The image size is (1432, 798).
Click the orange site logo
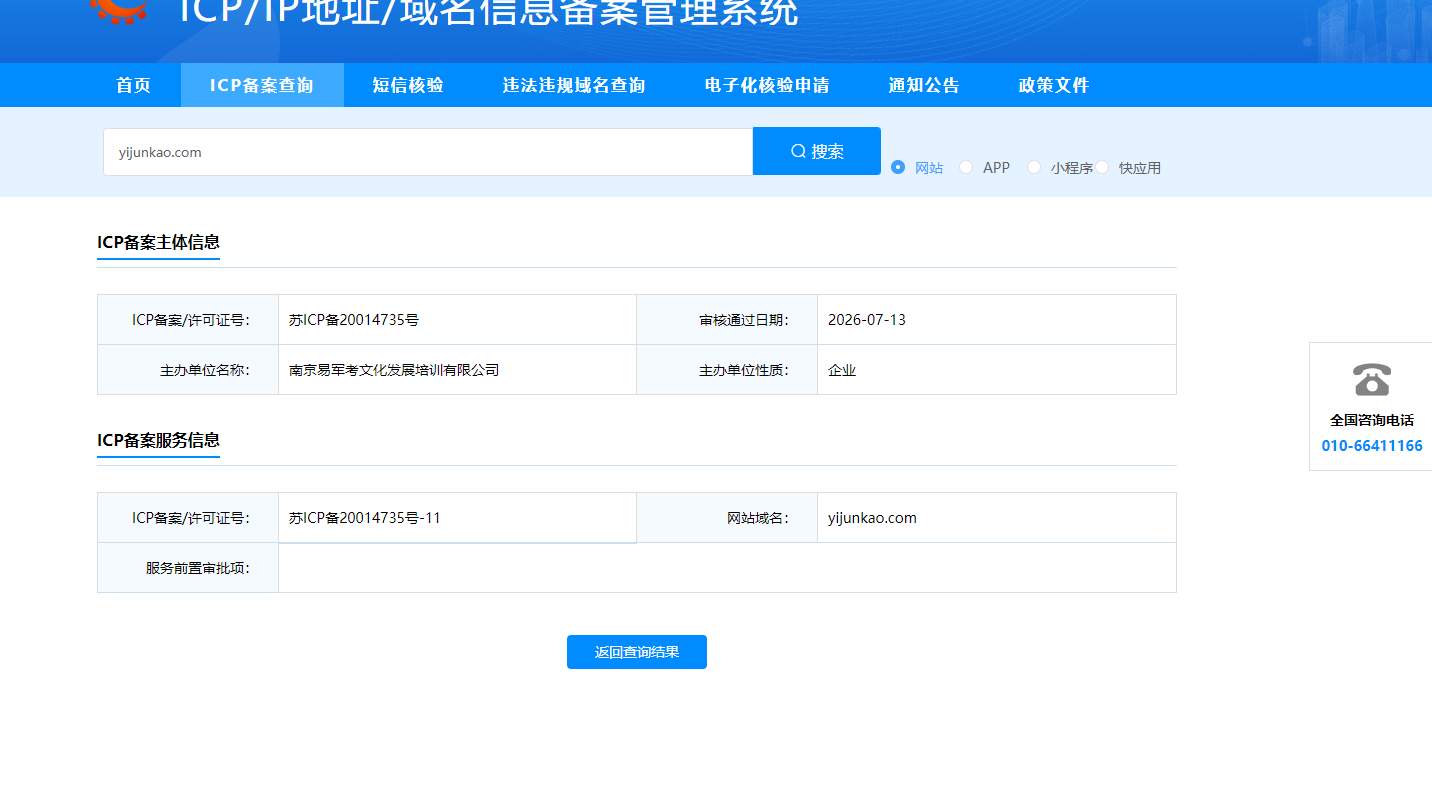tap(118, 10)
